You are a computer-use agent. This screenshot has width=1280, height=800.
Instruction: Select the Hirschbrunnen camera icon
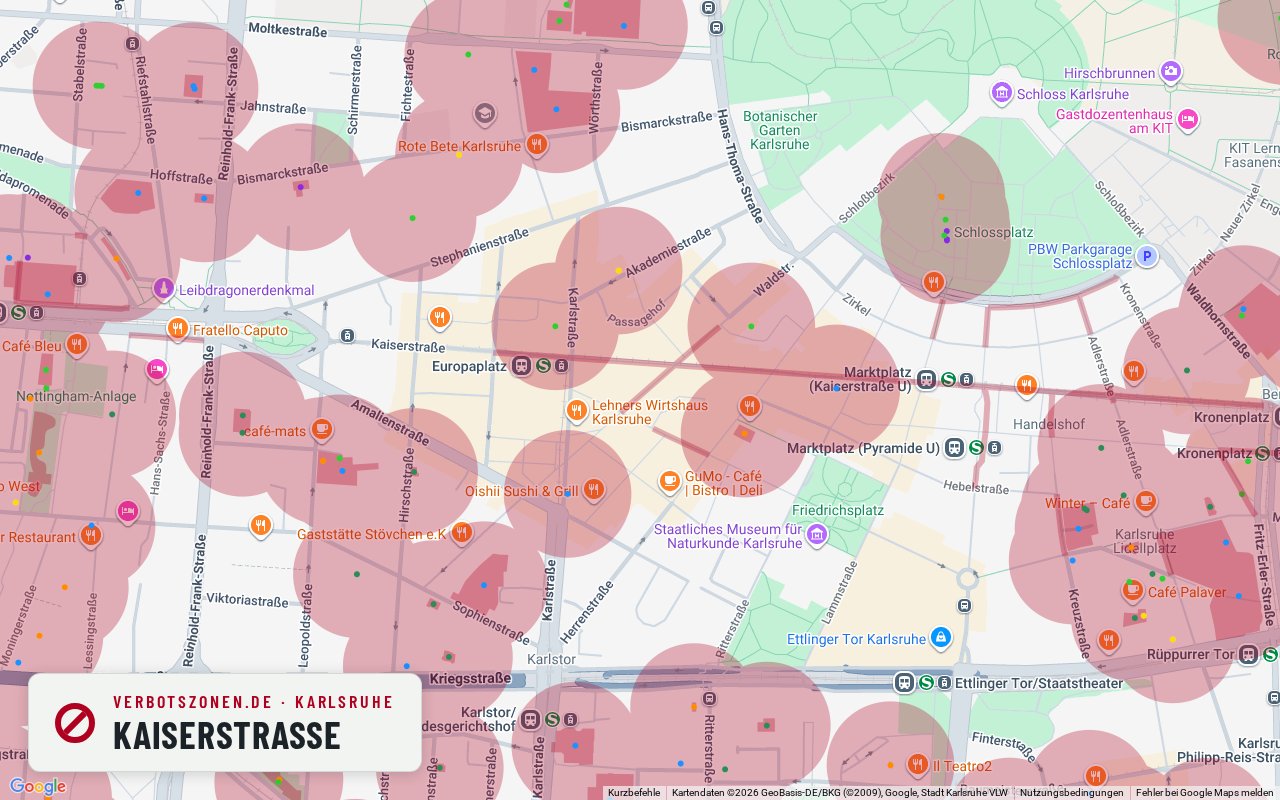(x=1171, y=72)
